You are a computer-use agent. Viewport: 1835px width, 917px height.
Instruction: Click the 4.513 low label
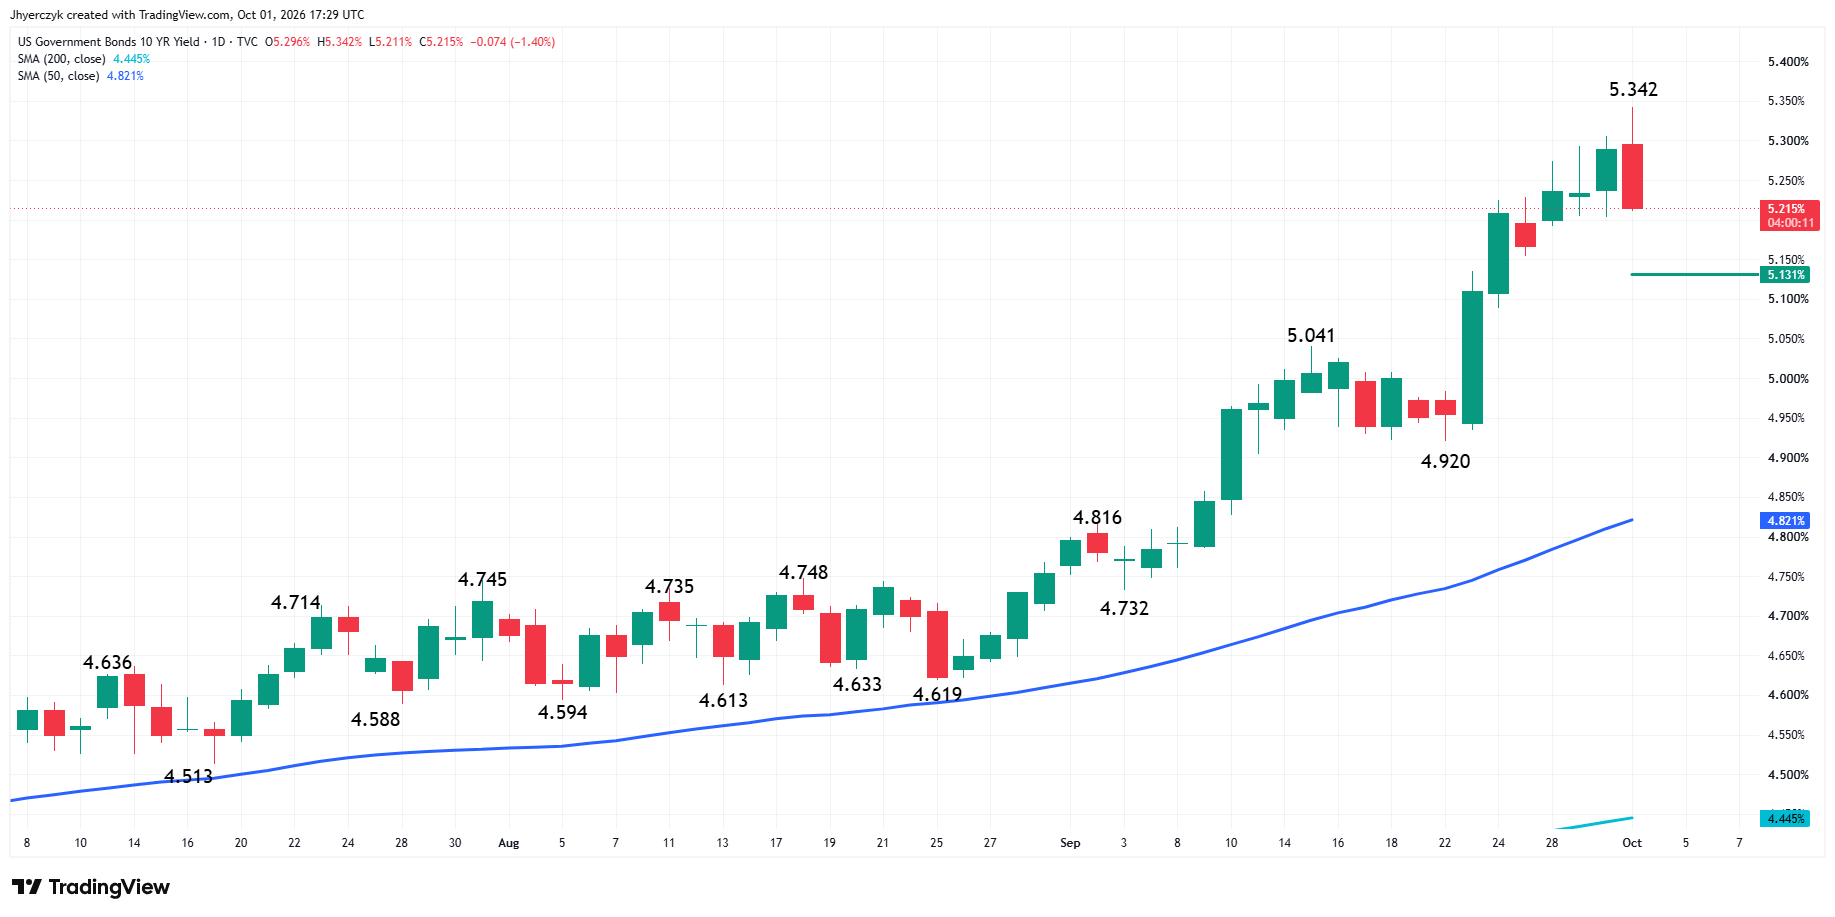pyautogui.click(x=188, y=777)
